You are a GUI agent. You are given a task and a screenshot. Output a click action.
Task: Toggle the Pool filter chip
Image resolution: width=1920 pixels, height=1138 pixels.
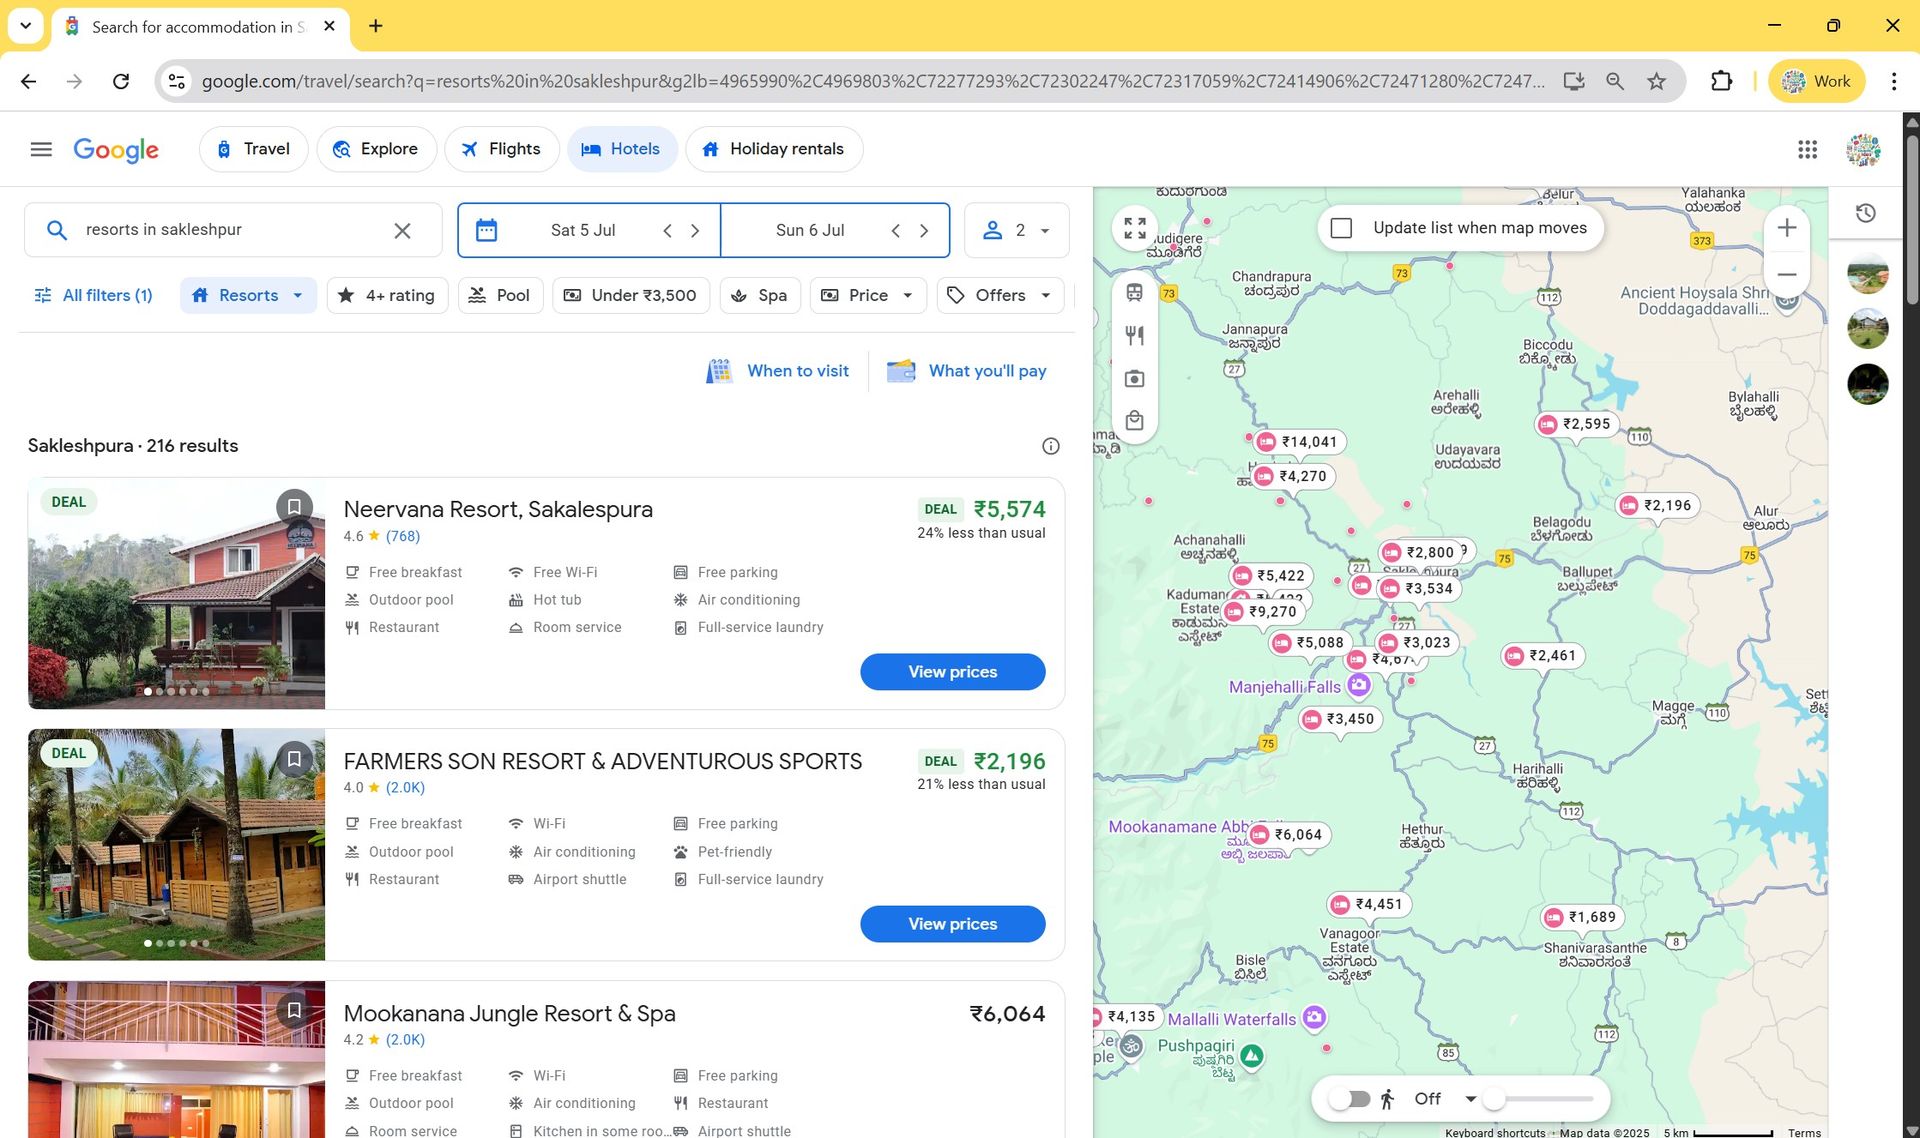click(x=499, y=295)
